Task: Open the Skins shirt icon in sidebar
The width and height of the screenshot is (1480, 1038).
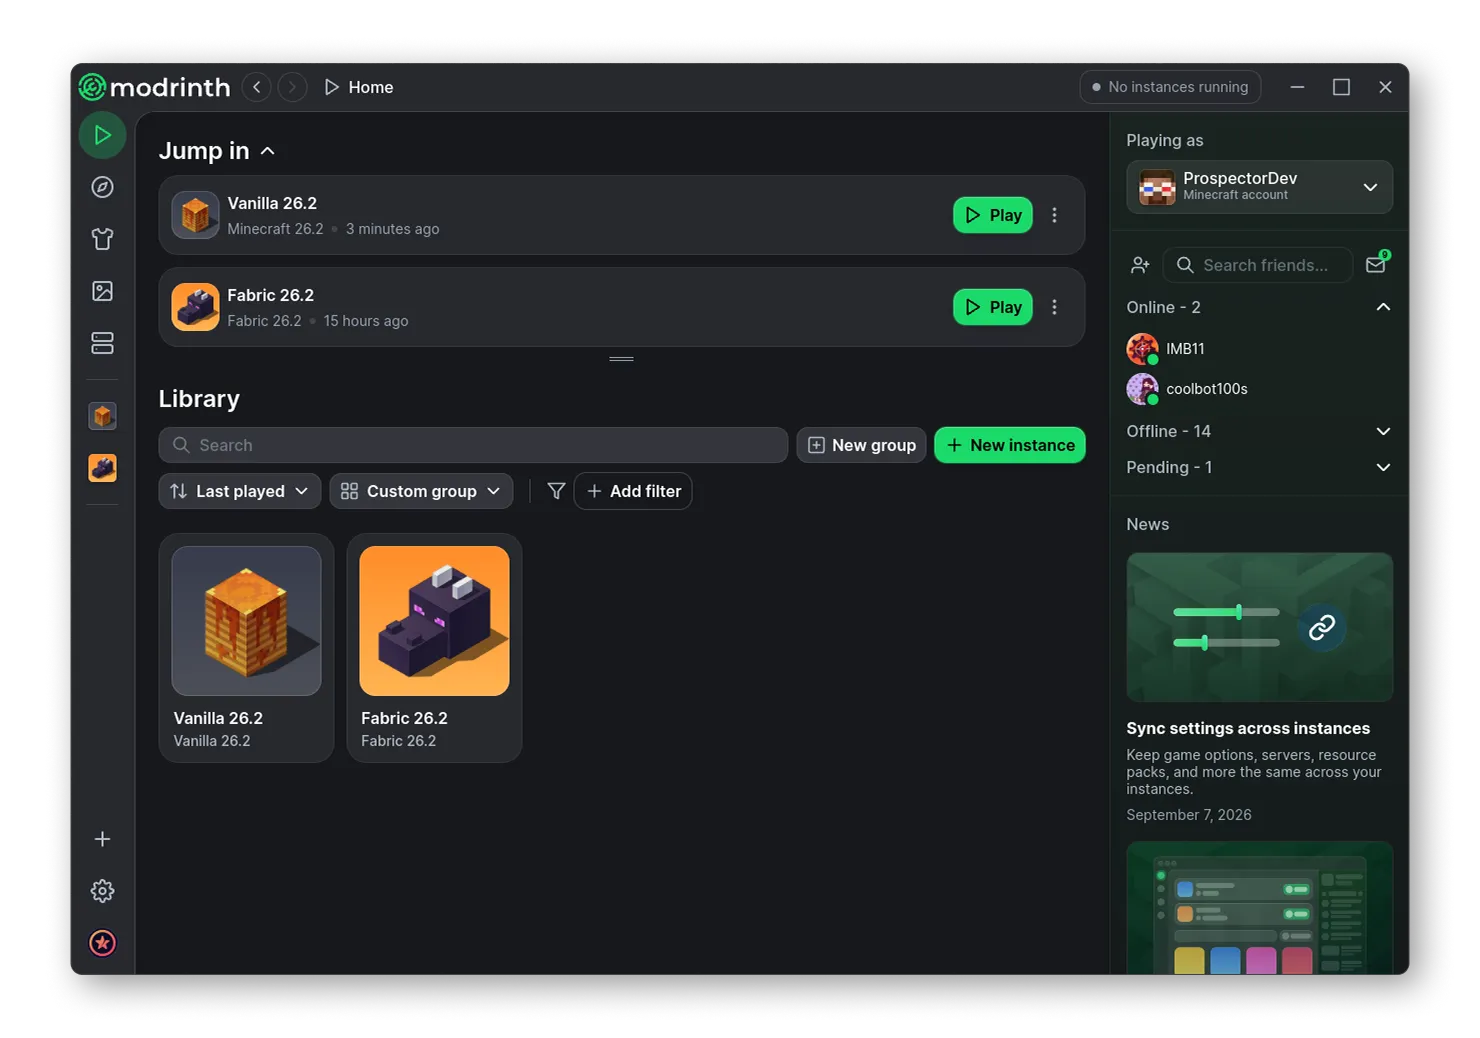Action: point(102,239)
